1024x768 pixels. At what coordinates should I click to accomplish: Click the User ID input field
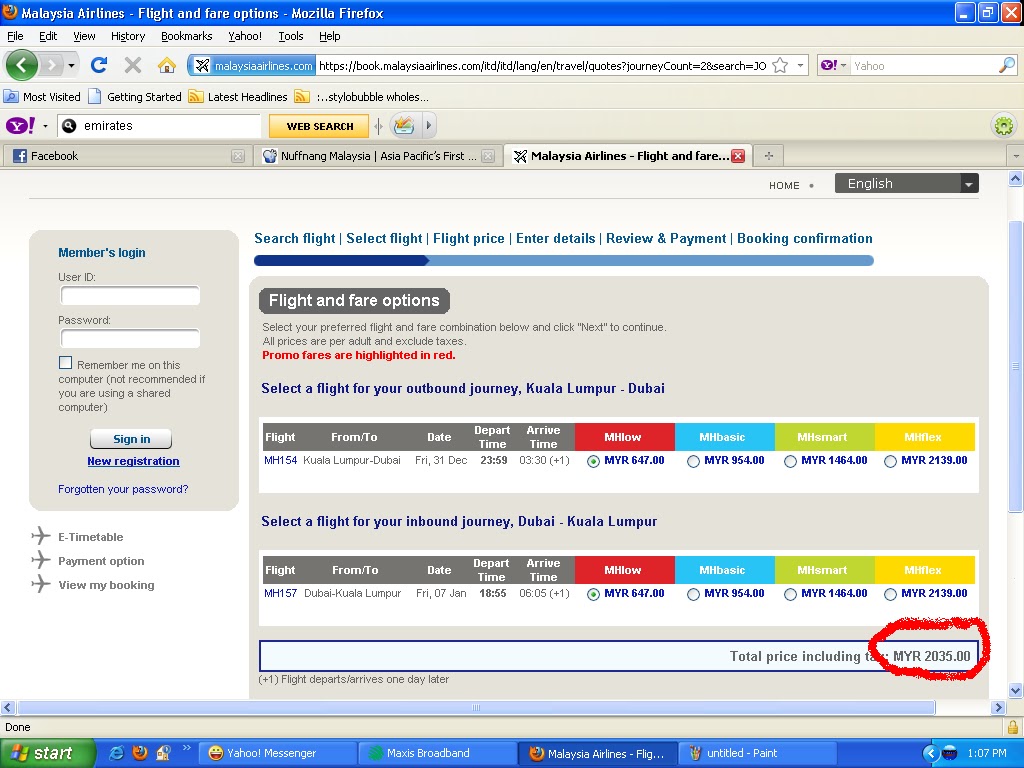[x=130, y=296]
